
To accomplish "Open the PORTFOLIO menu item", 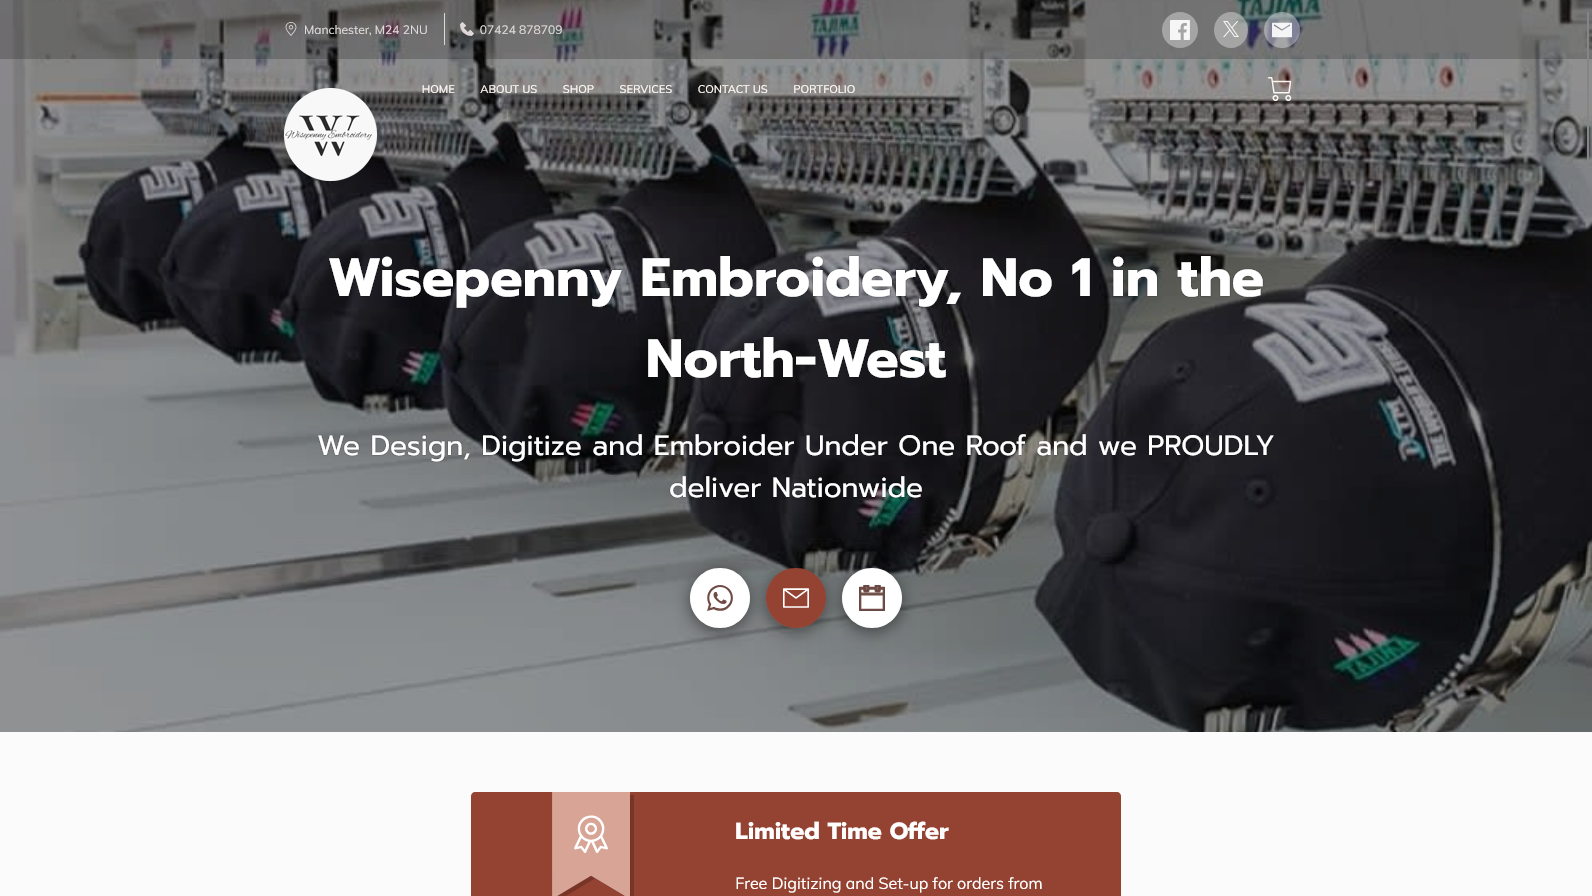I will coord(824,89).
